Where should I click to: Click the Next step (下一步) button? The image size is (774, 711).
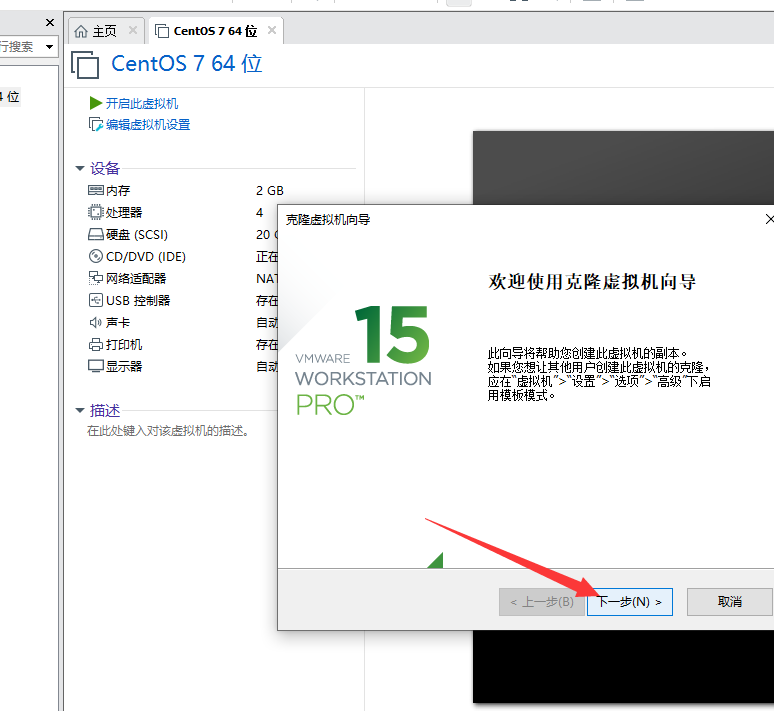[x=629, y=601]
